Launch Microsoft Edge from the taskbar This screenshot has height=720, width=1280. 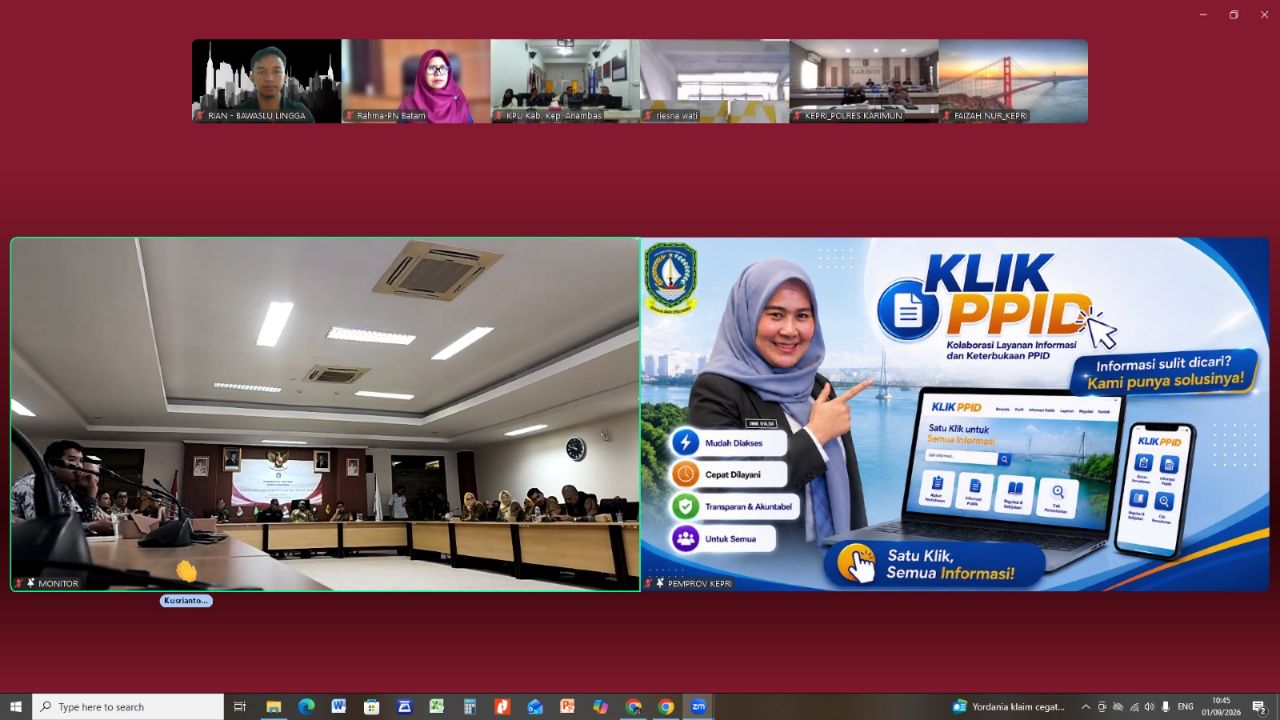(x=306, y=707)
